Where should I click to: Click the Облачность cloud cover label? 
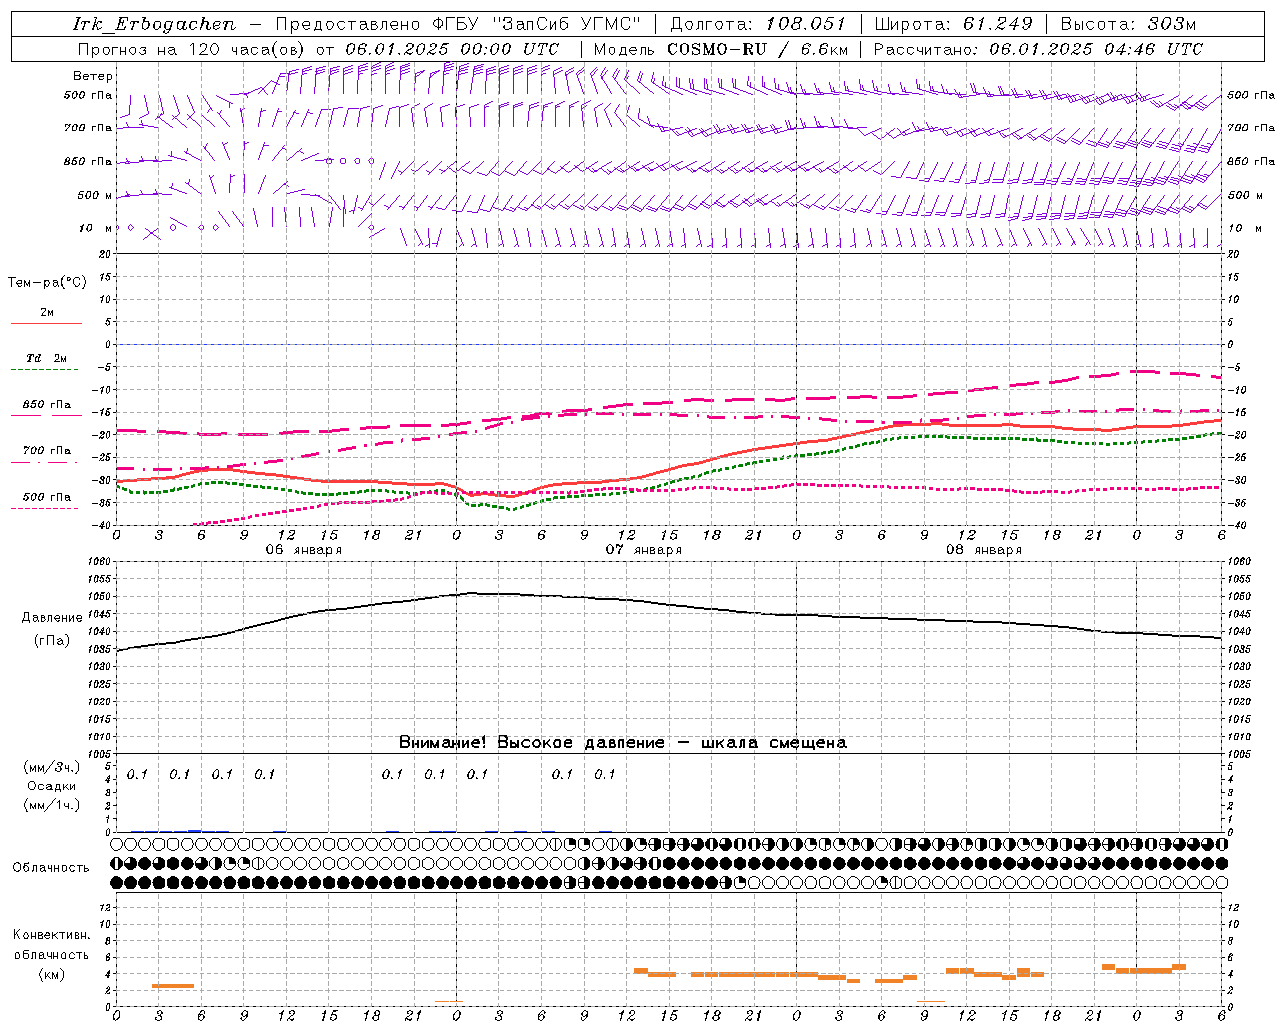click(51, 868)
